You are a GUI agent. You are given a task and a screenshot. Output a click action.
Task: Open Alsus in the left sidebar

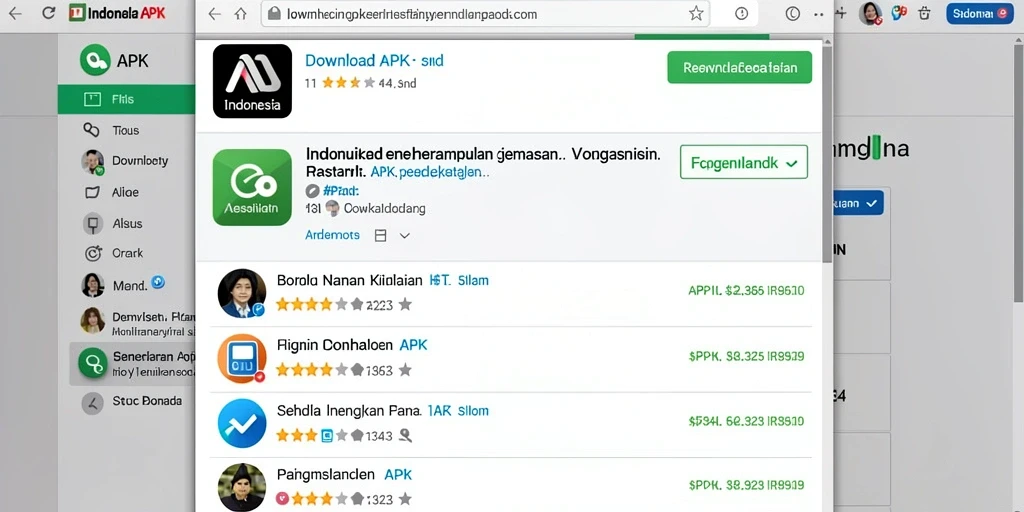point(127,223)
